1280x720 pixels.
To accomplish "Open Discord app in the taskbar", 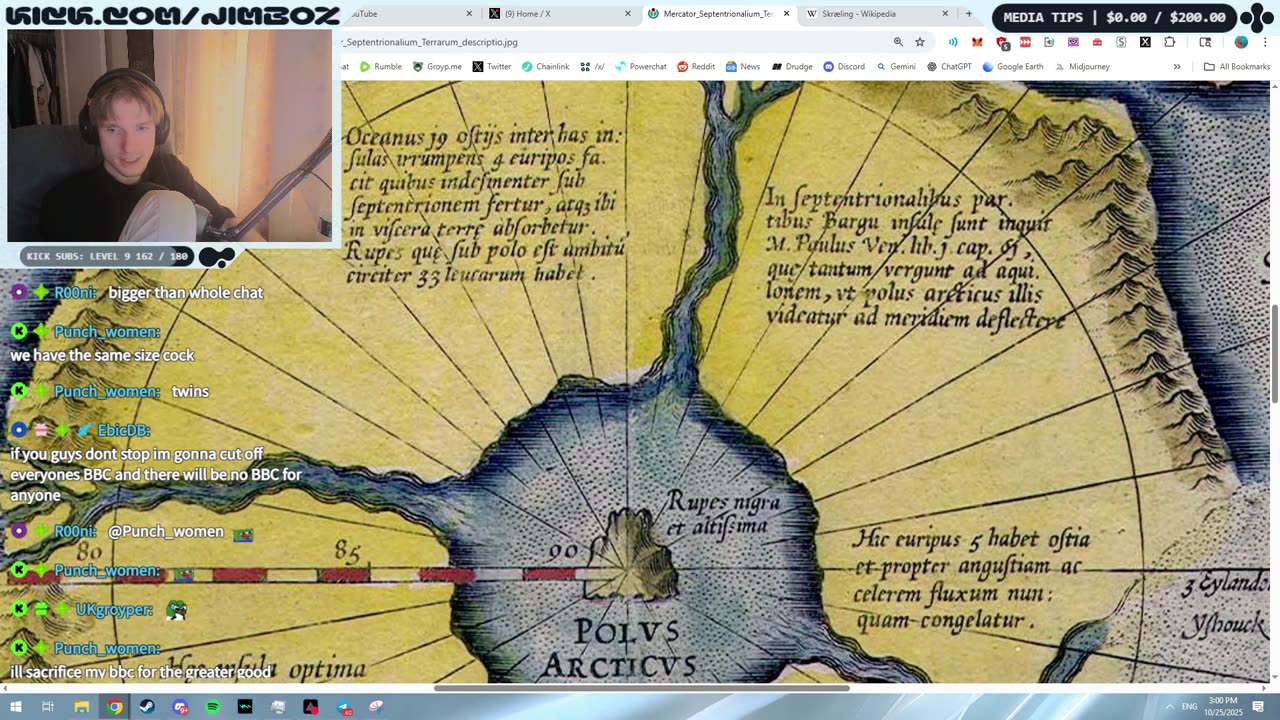I will pos(180,707).
